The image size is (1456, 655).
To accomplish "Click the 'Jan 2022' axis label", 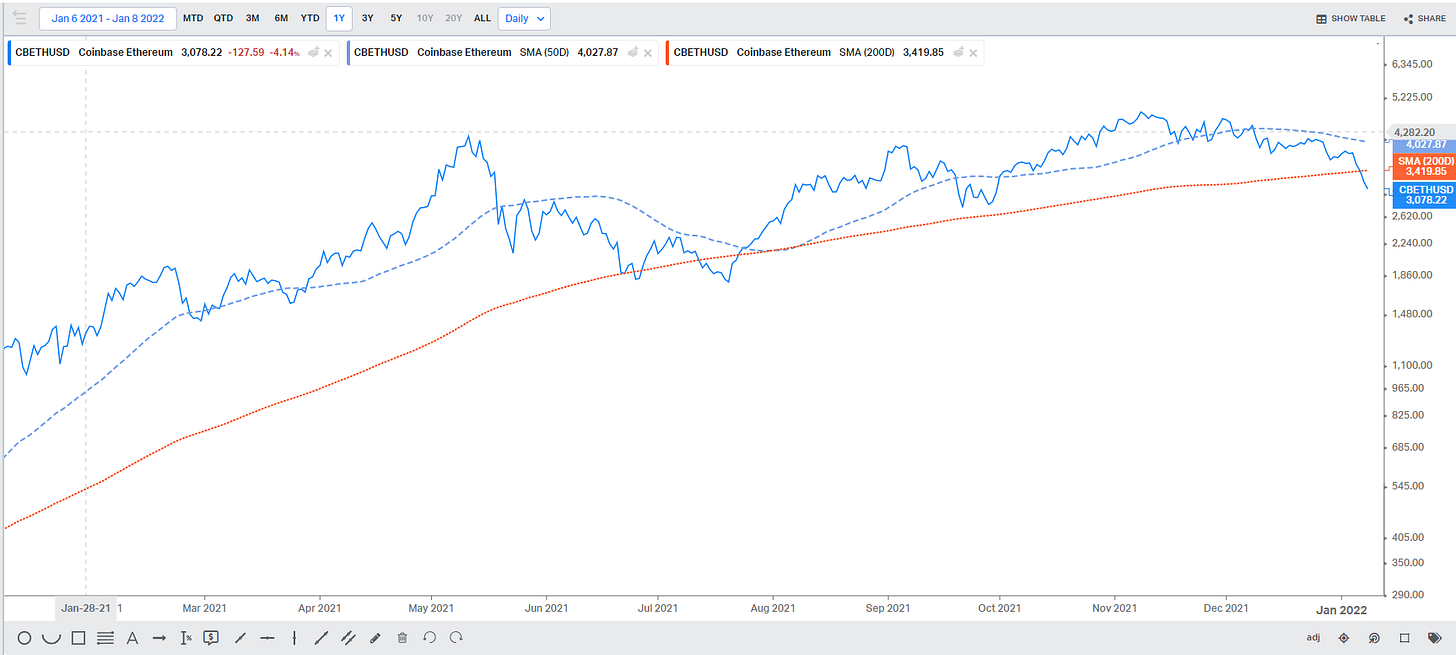I will click(x=1340, y=608).
